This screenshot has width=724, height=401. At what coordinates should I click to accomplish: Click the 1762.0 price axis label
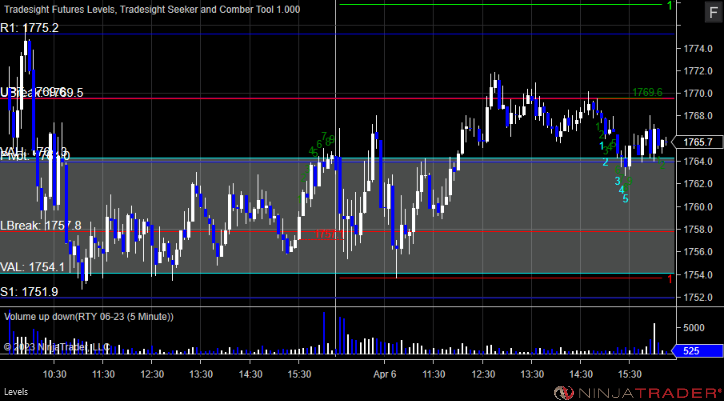tap(698, 184)
